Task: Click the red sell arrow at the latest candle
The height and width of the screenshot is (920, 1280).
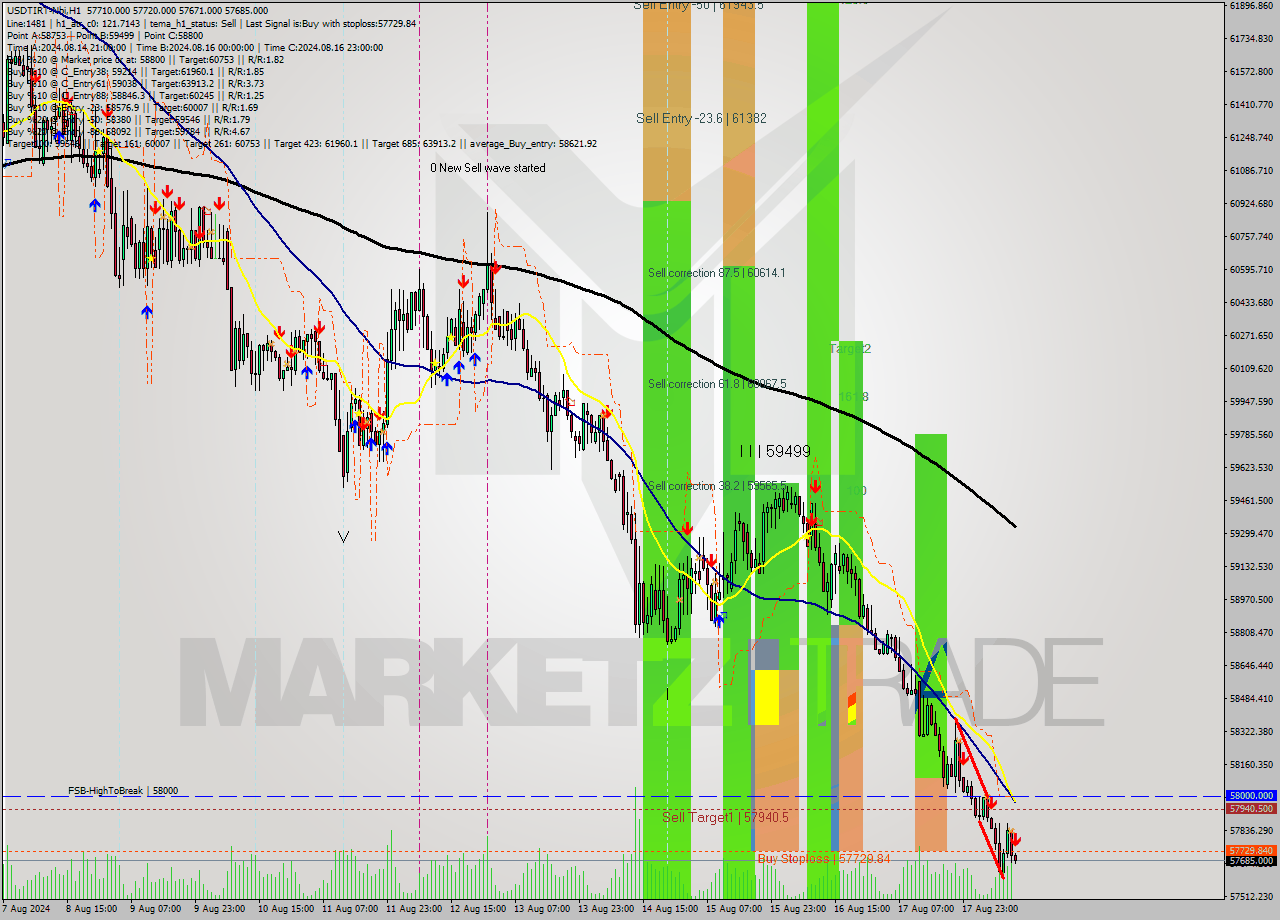Action: [1016, 840]
